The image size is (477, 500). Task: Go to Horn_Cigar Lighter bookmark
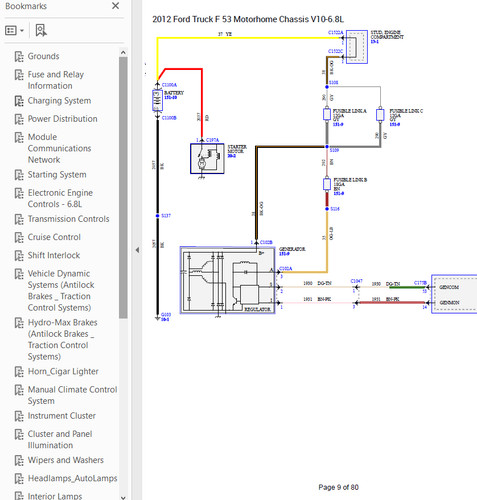(63, 371)
